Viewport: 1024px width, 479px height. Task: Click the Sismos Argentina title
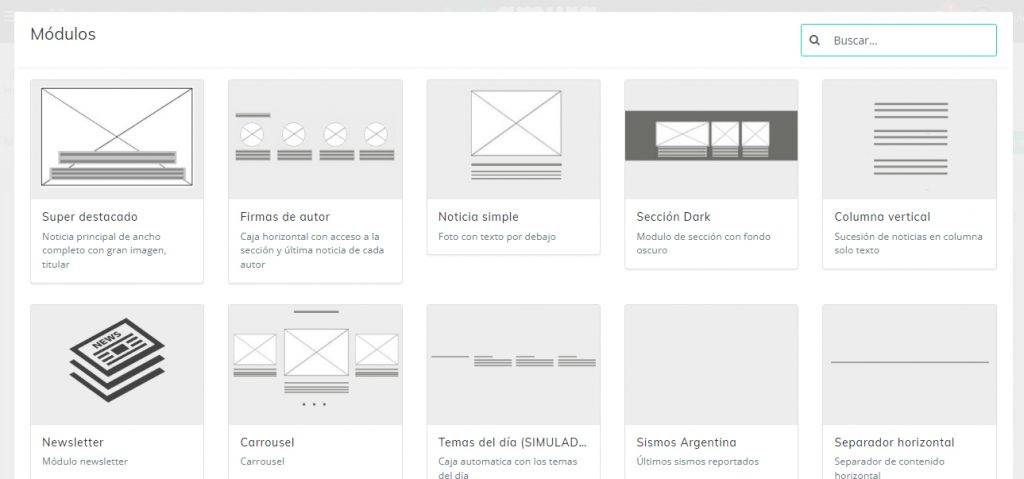[686, 442]
